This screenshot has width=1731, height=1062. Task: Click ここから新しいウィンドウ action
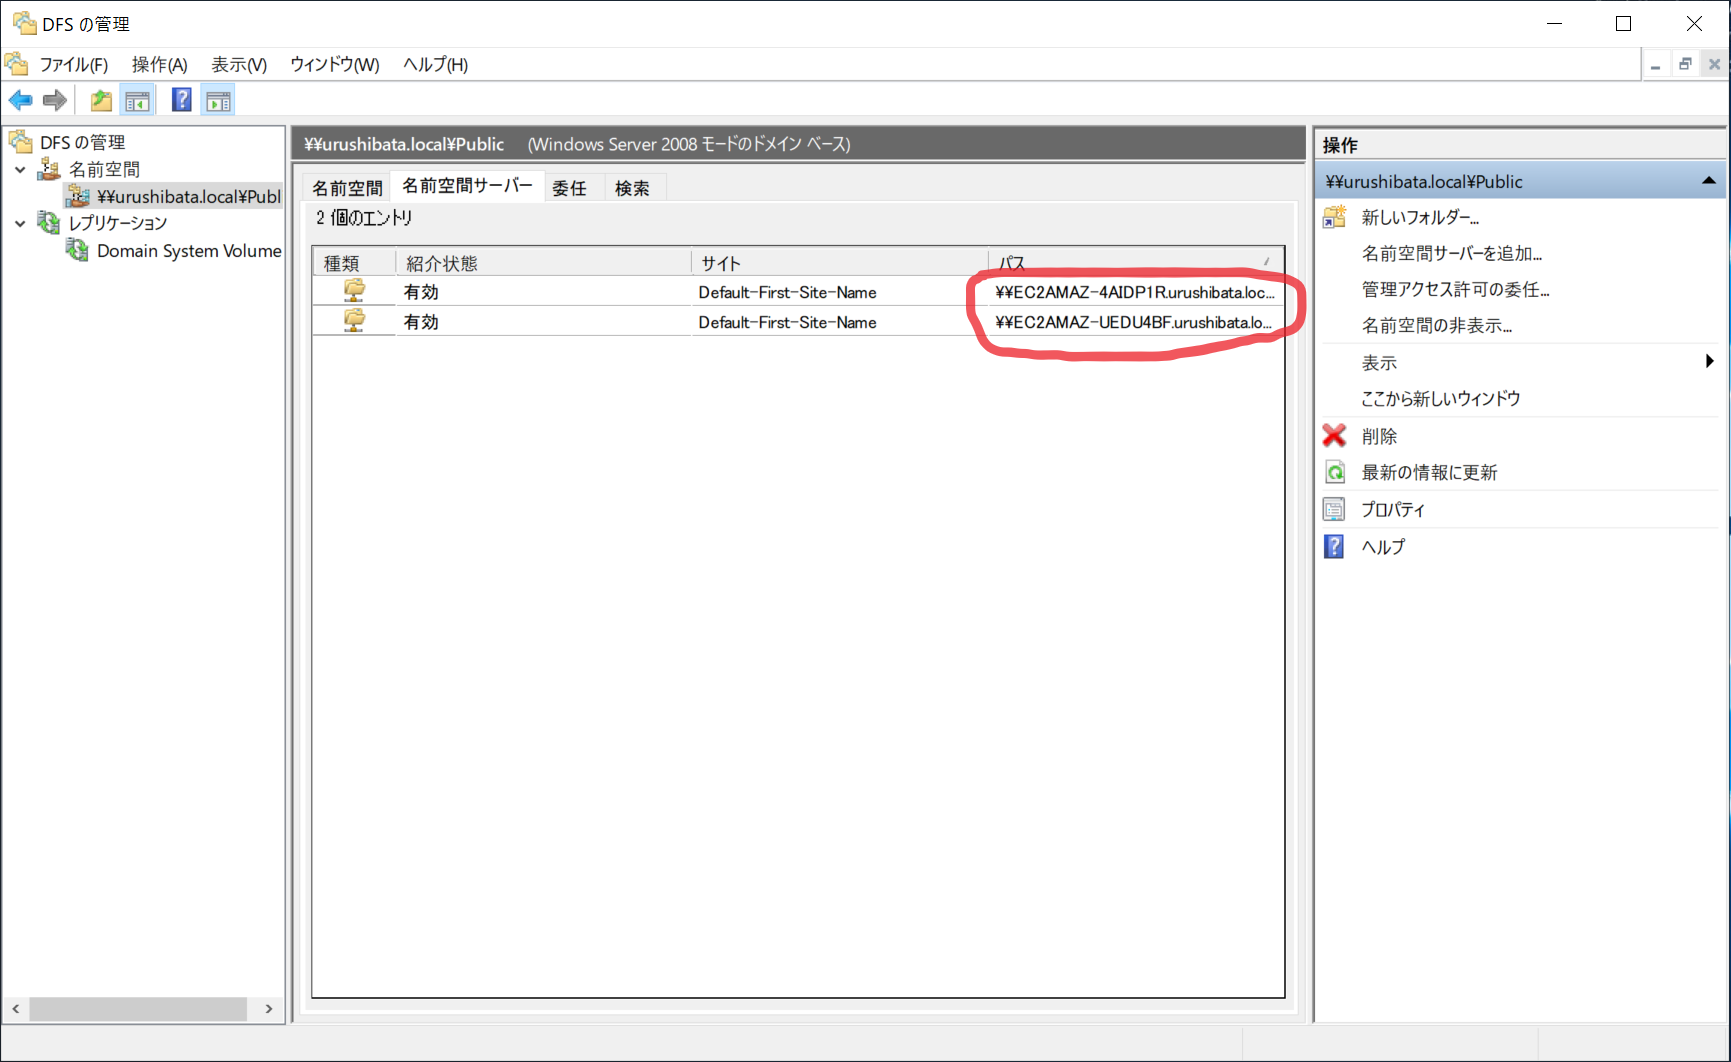point(1441,398)
